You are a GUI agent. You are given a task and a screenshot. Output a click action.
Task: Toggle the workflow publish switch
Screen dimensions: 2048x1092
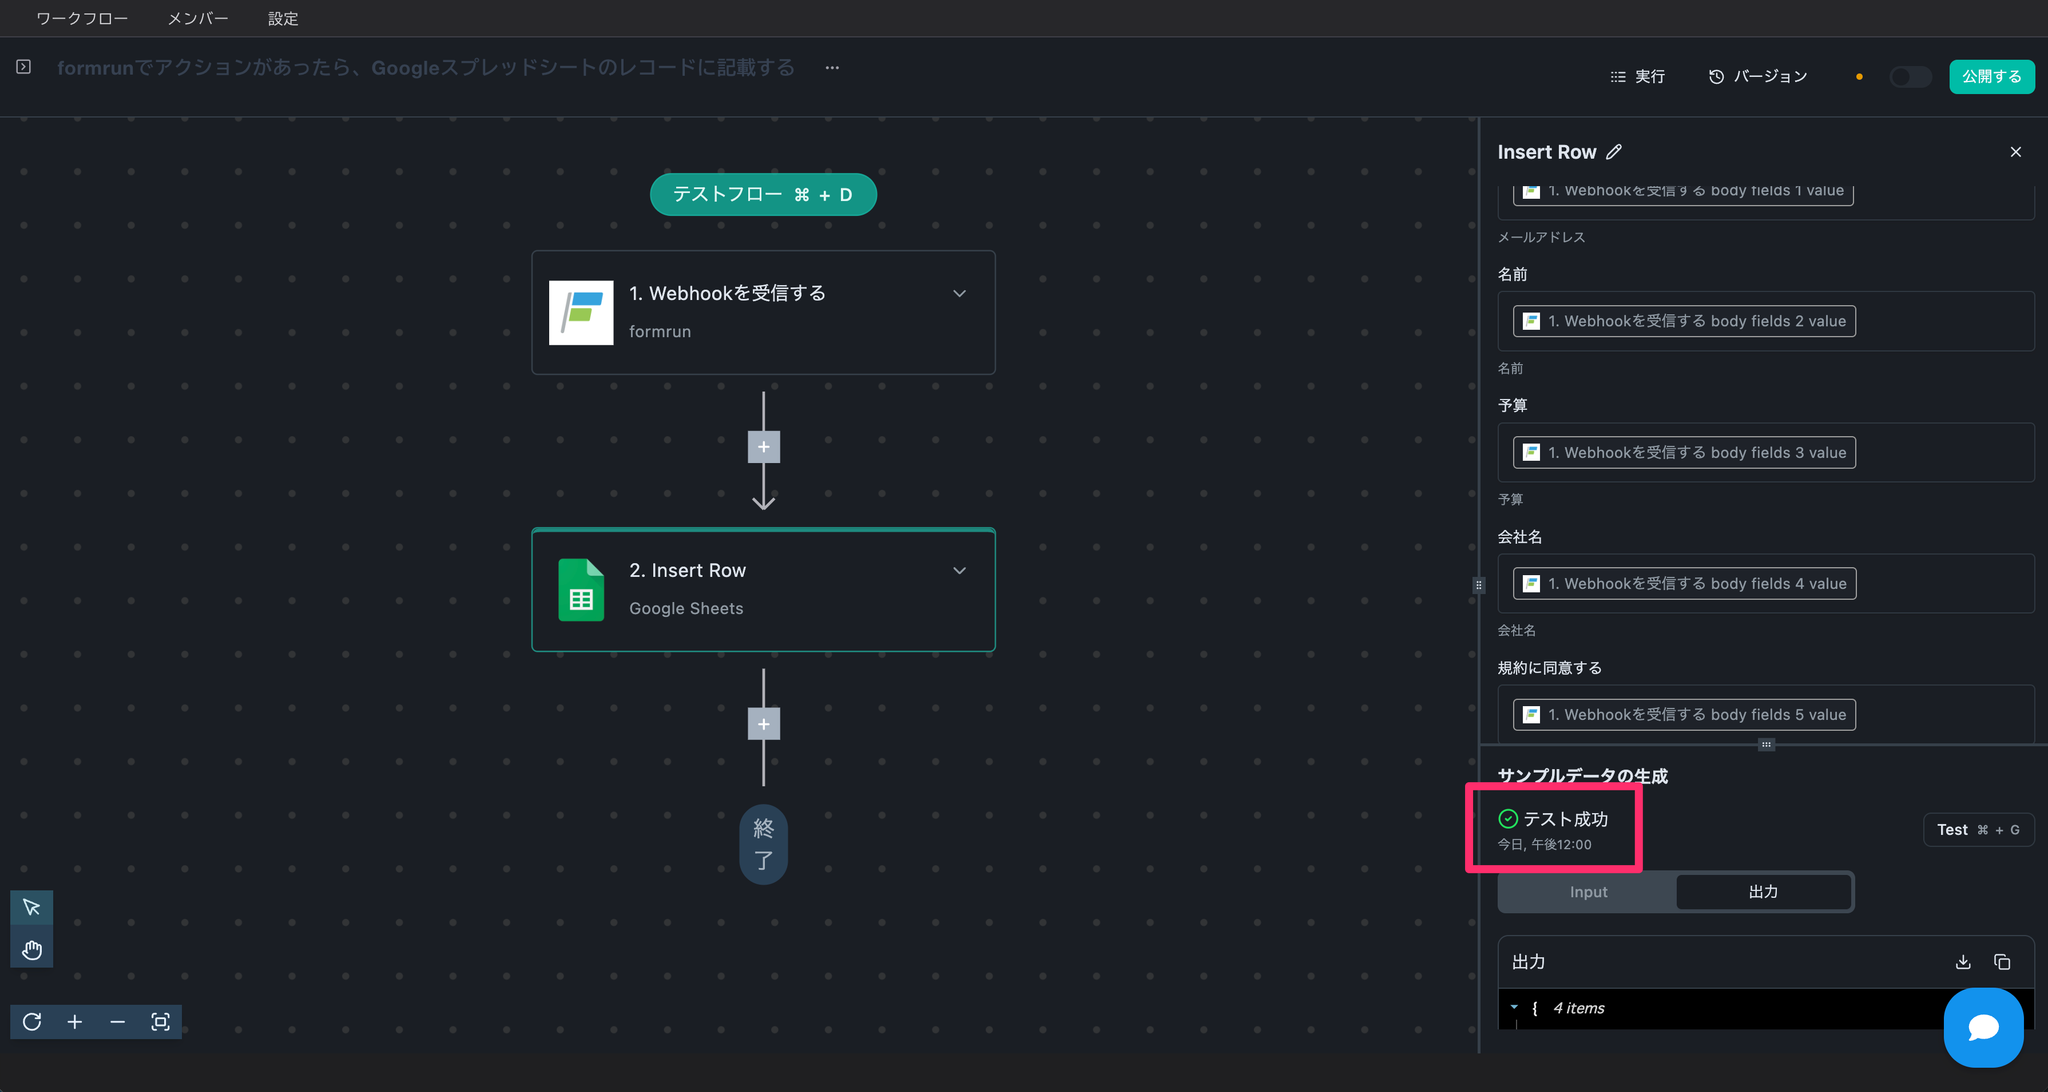point(1909,77)
